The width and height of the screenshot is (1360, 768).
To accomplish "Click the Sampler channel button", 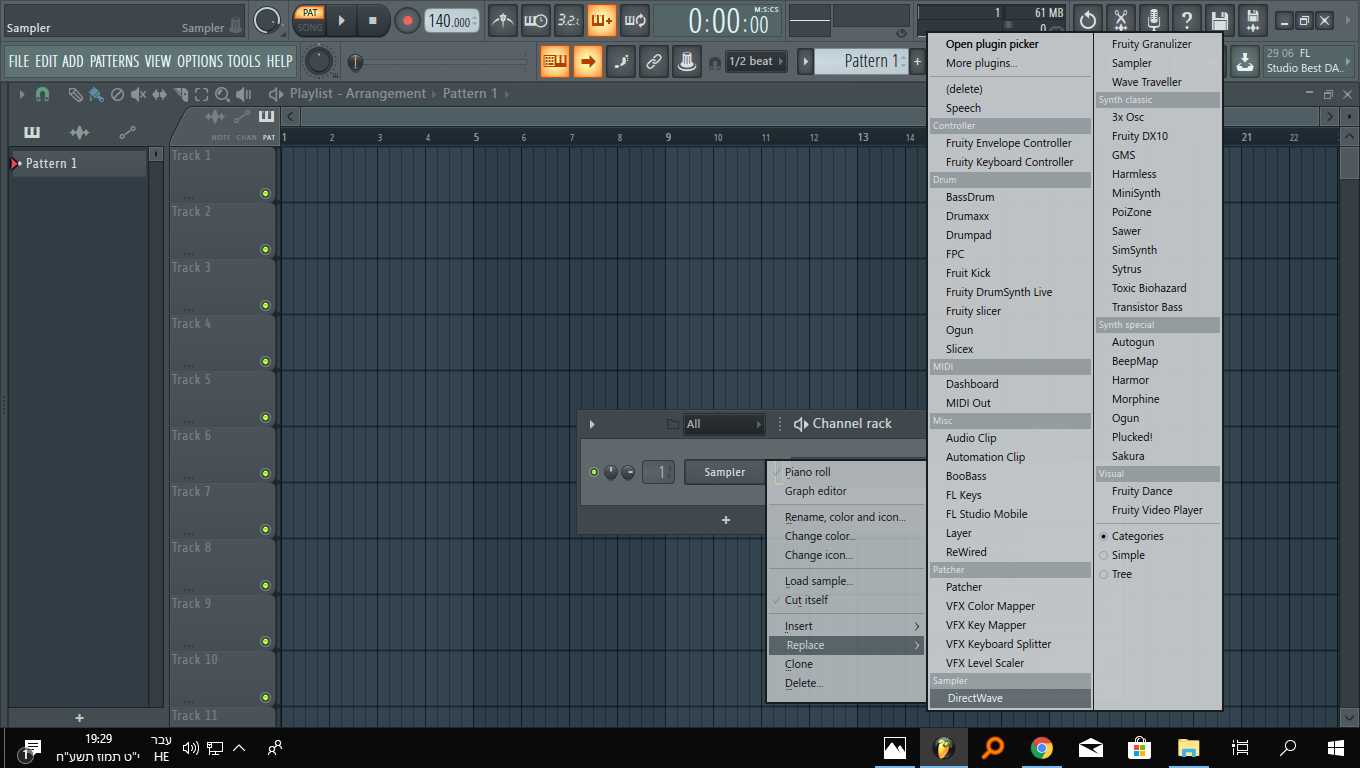I will coord(724,472).
